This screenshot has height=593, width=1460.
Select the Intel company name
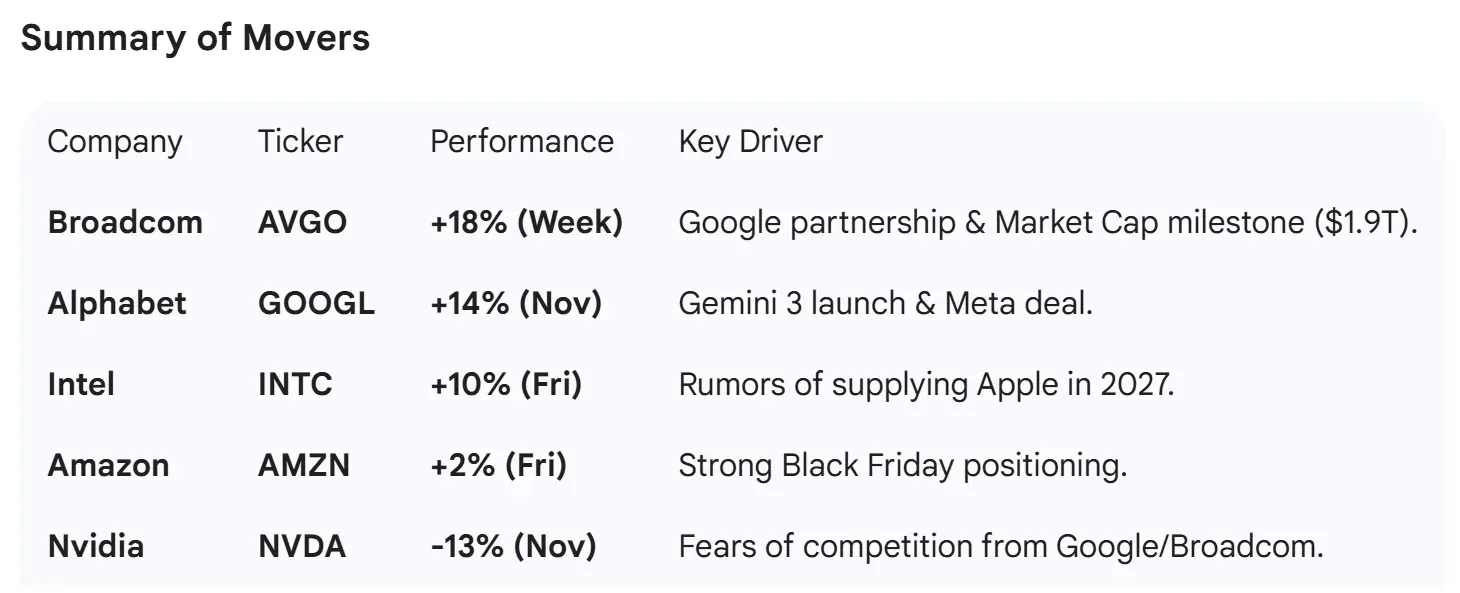tap(81, 384)
